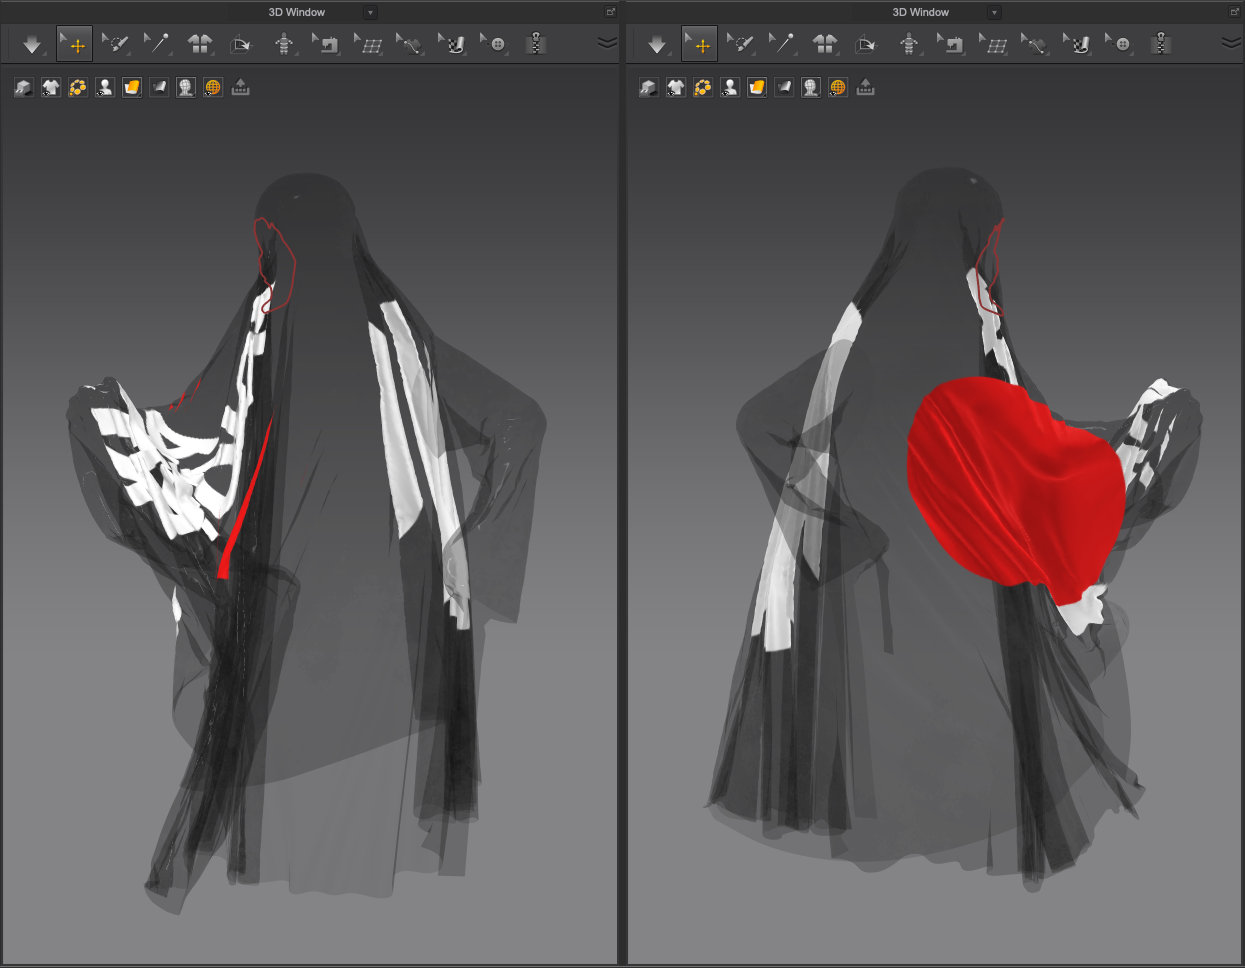Open the right 3D Window title dropdown
The width and height of the screenshot is (1245, 968).
coord(994,13)
